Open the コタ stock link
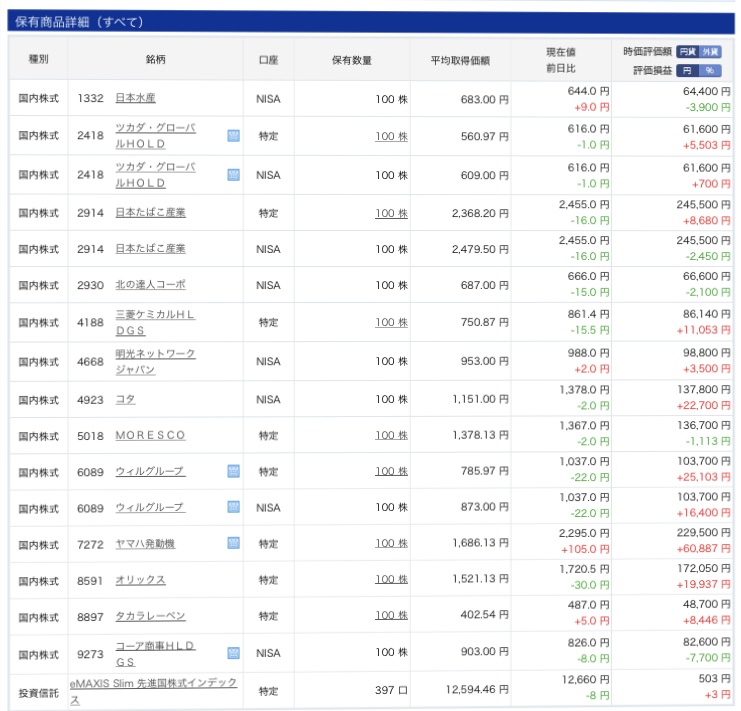 click(x=126, y=400)
